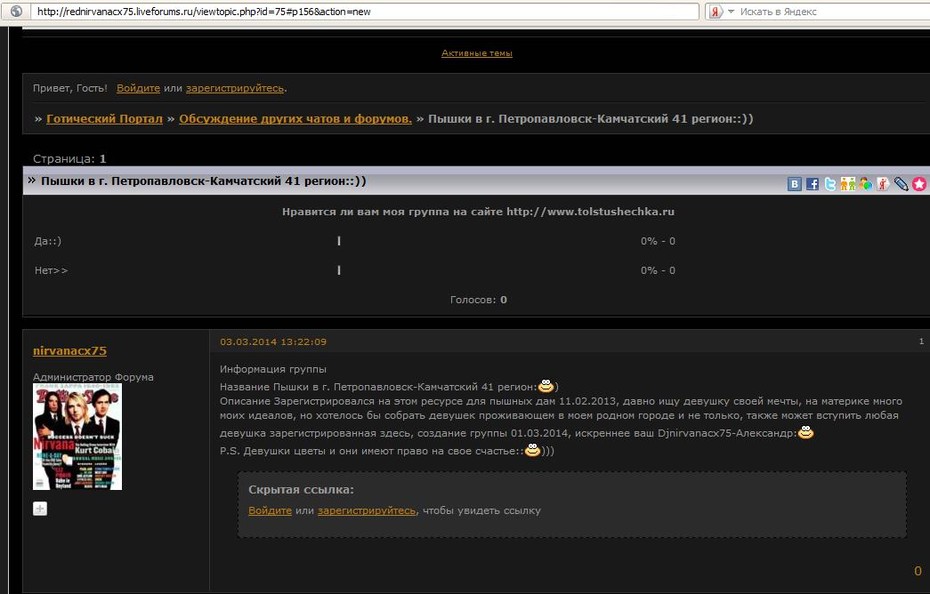Click the globe site icon in address bar
This screenshot has height=594, width=930.
[x=17, y=11]
